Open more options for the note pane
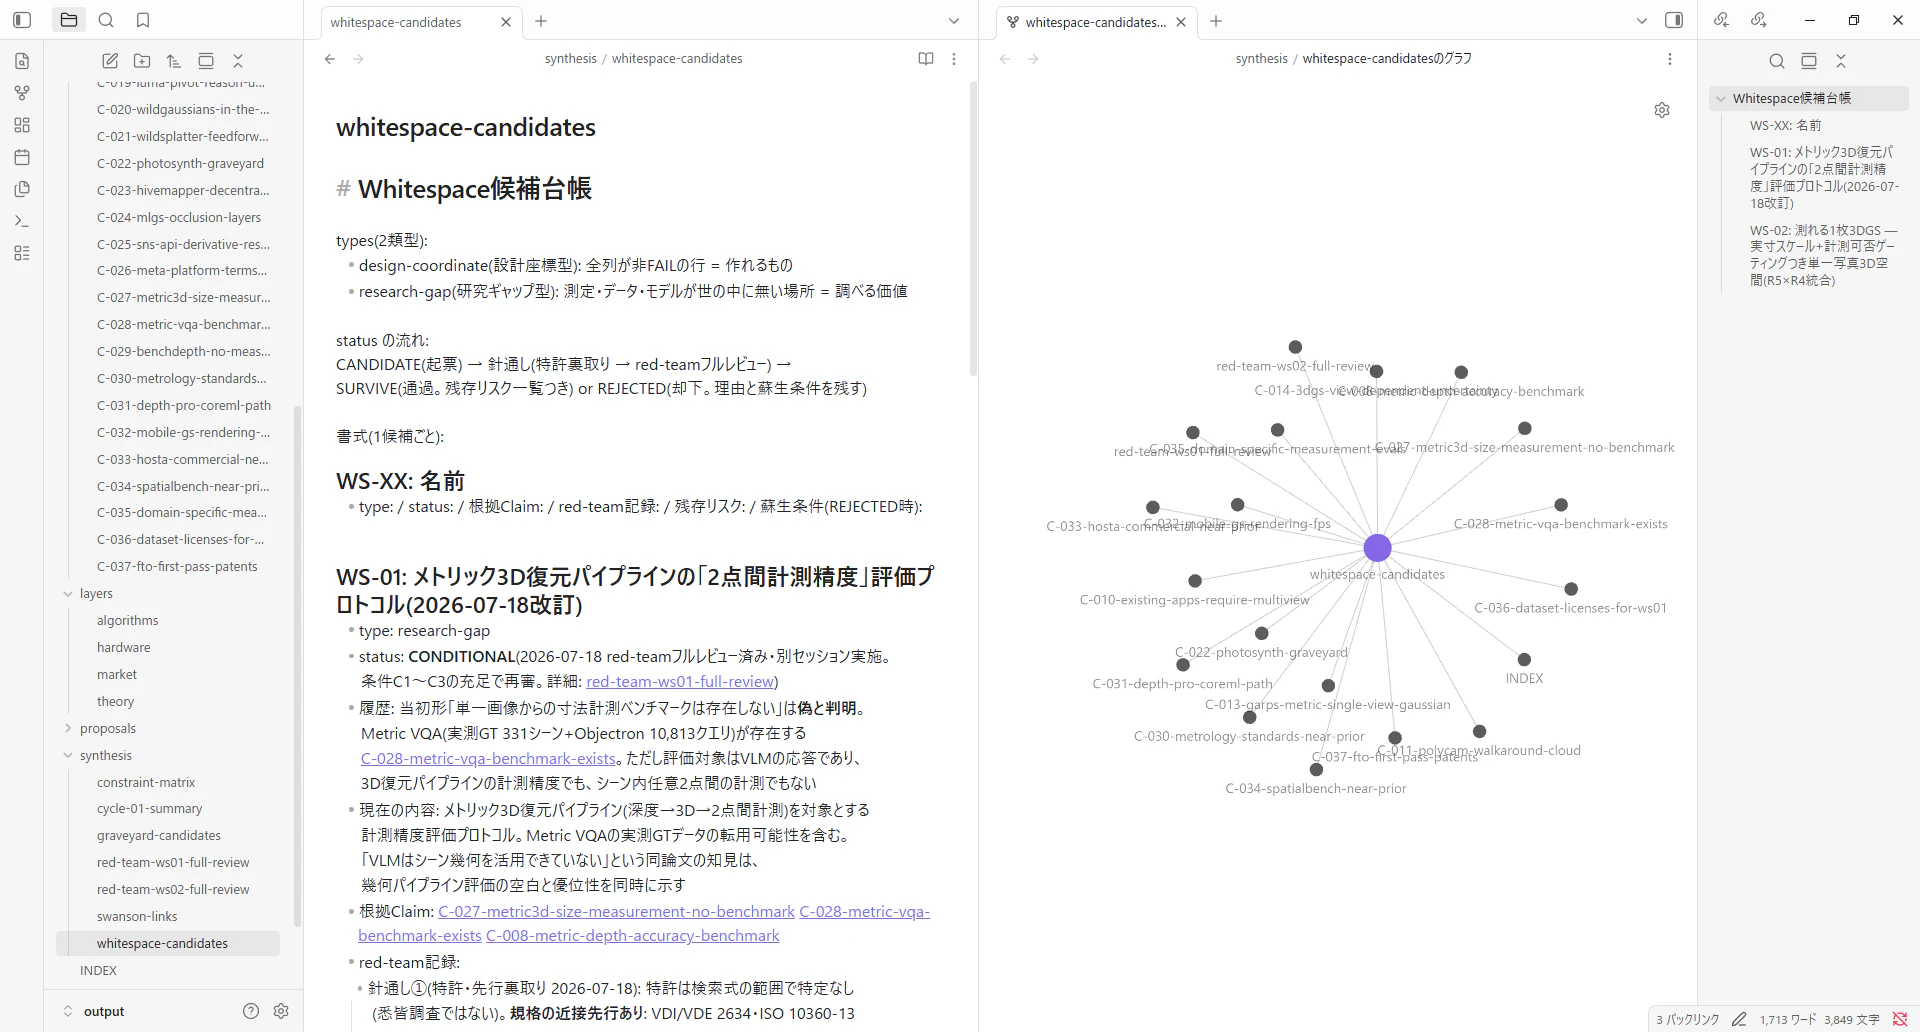Screen dimensions: 1920x1032 click(x=954, y=59)
